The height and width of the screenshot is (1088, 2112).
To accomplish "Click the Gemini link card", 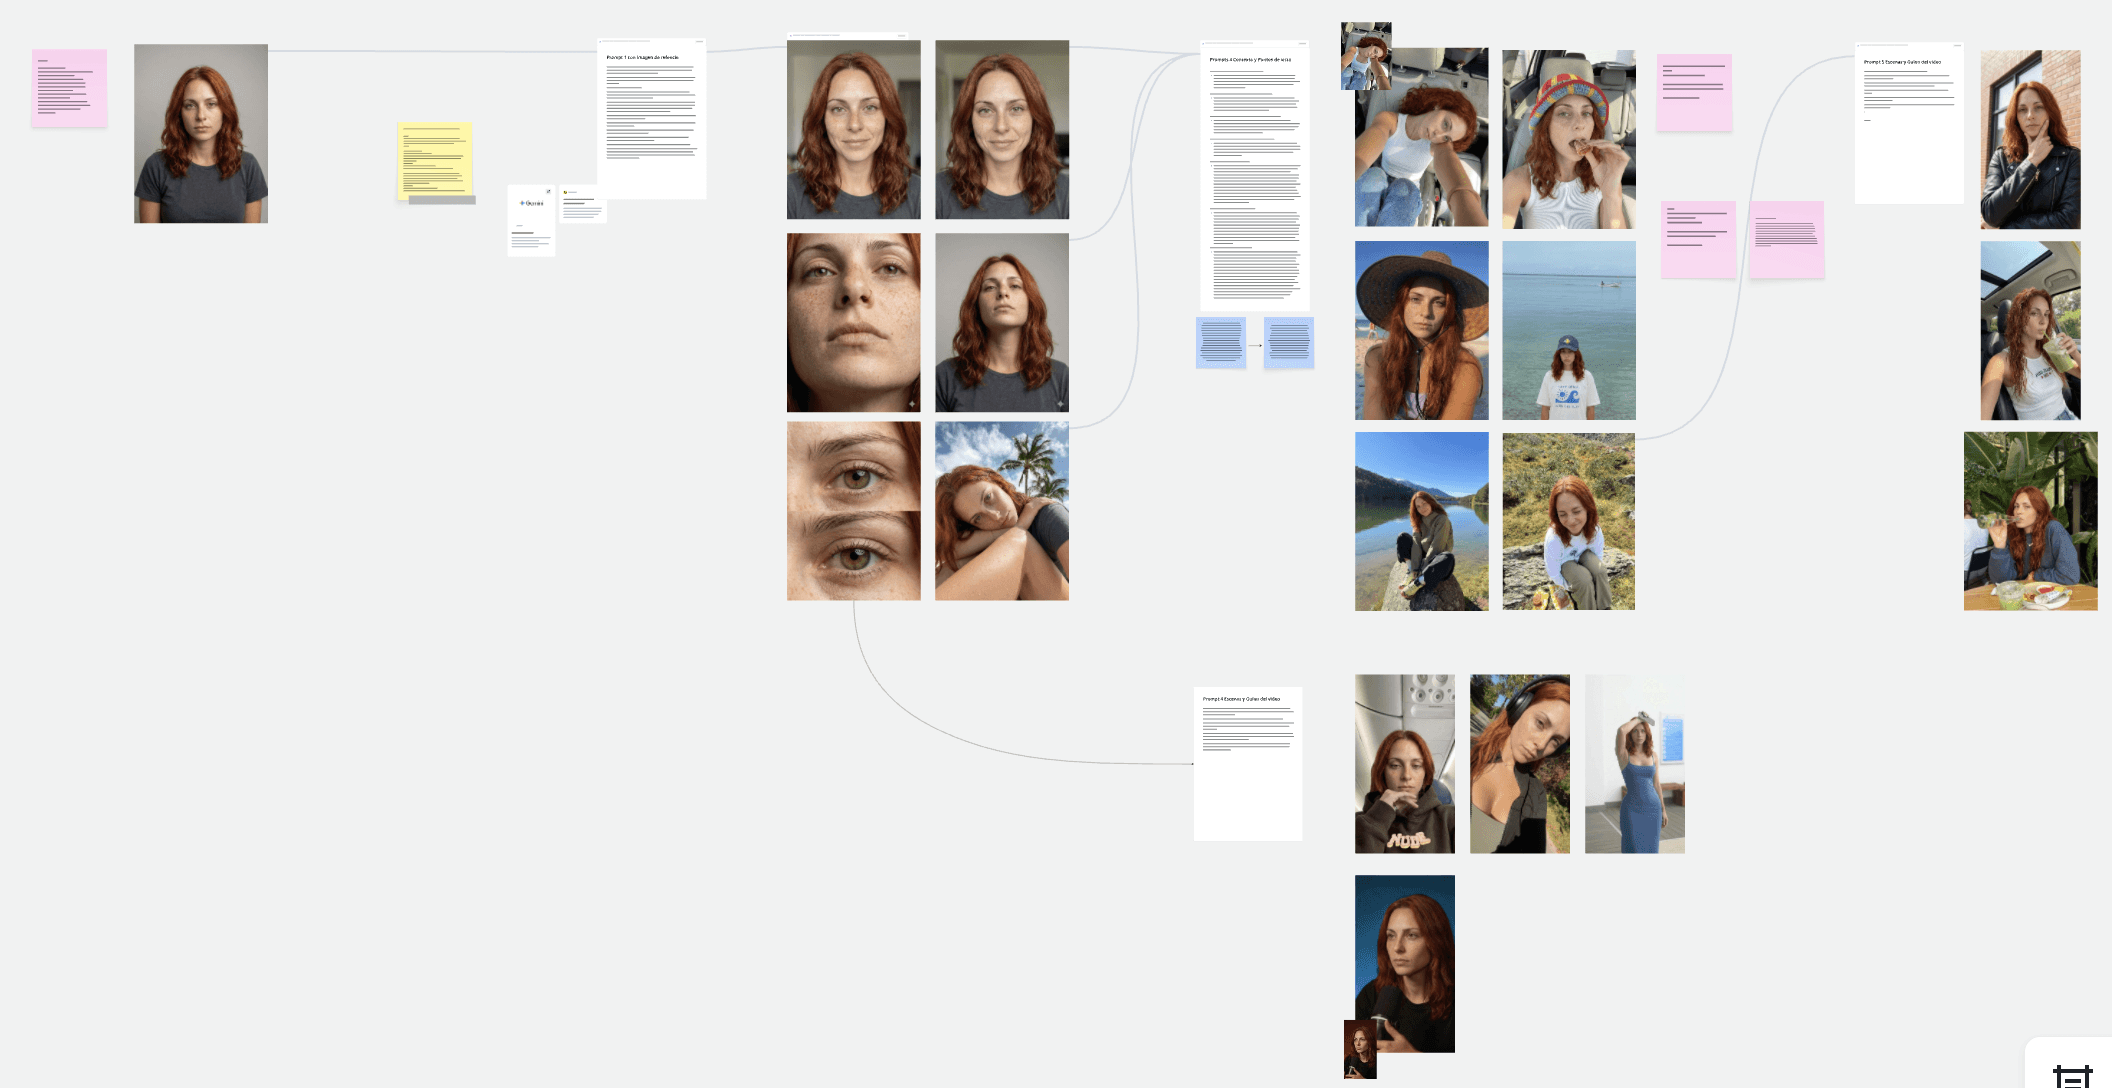I will 531,220.
